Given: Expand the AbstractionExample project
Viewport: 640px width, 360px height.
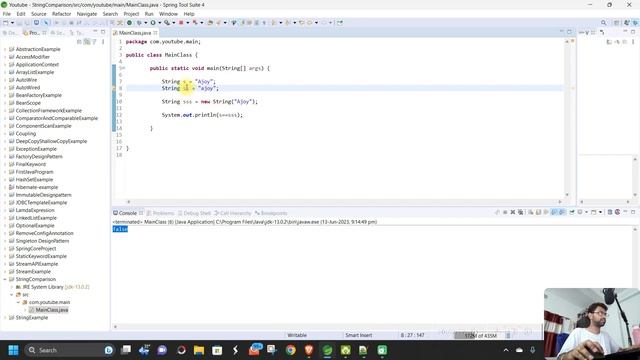Looking at the screenshot, I should coord(5,49).
